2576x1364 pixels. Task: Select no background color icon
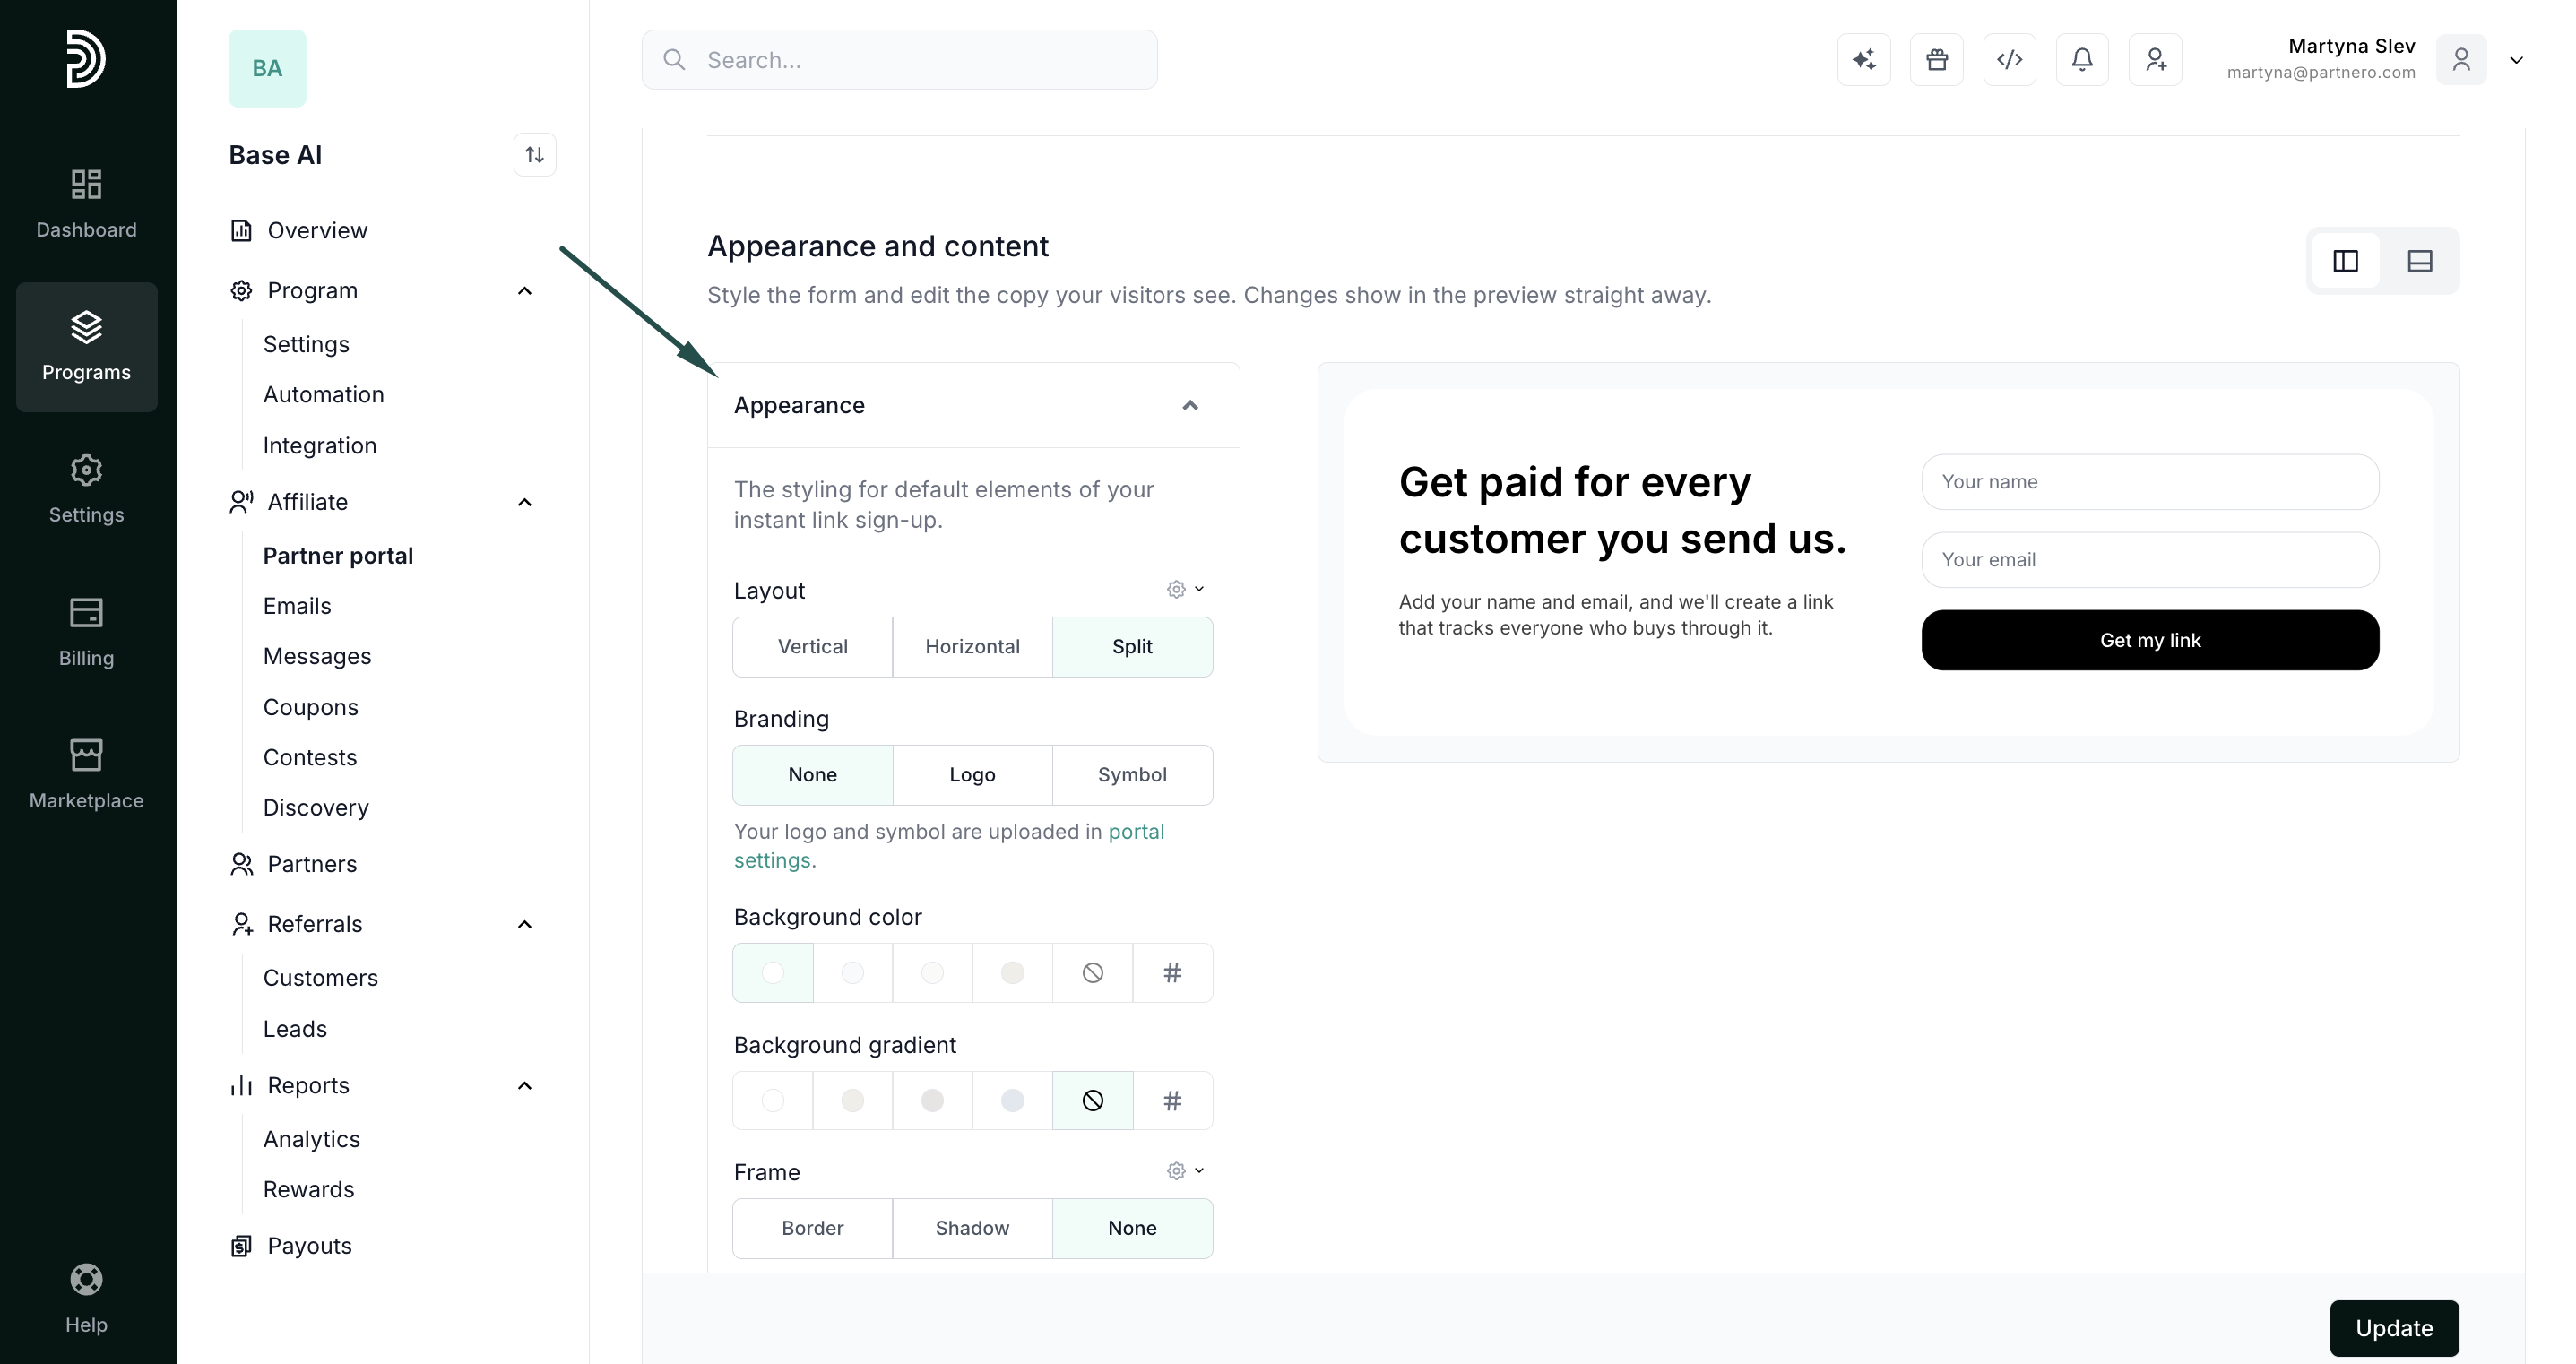pos(1093,973)
